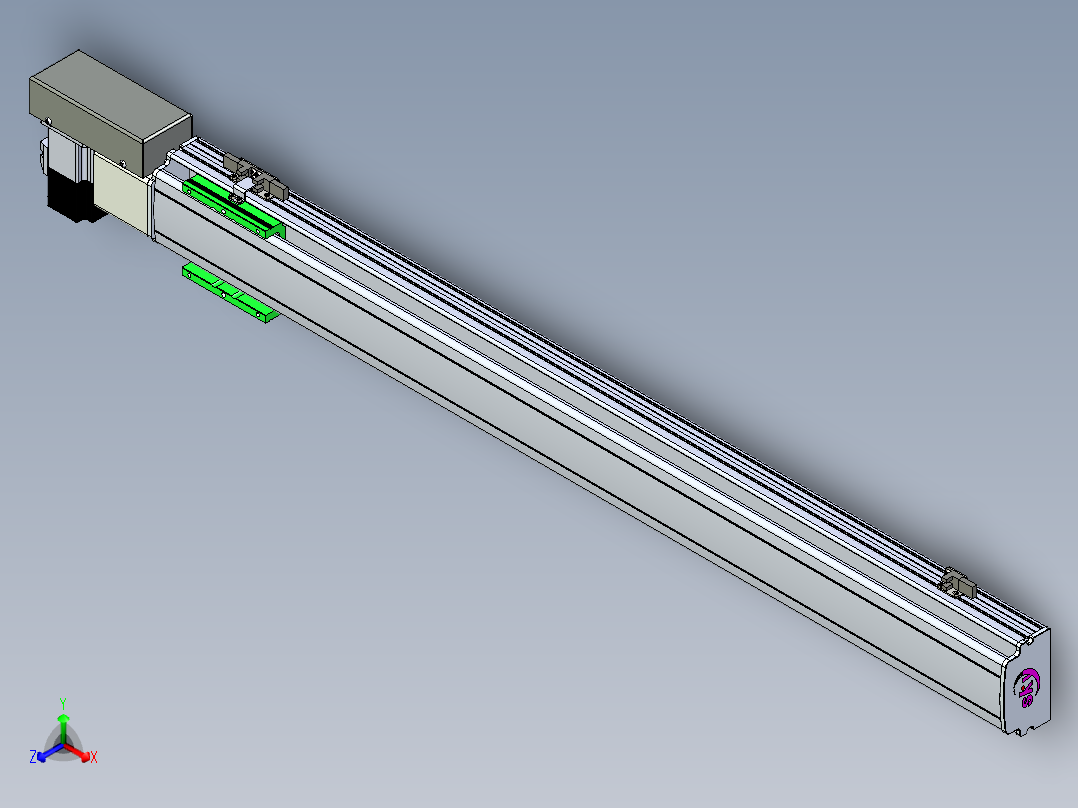This screenshot has width=1078, height=808.
Task: Select the long aluminum rail body side face
Action: pos(578,450)
